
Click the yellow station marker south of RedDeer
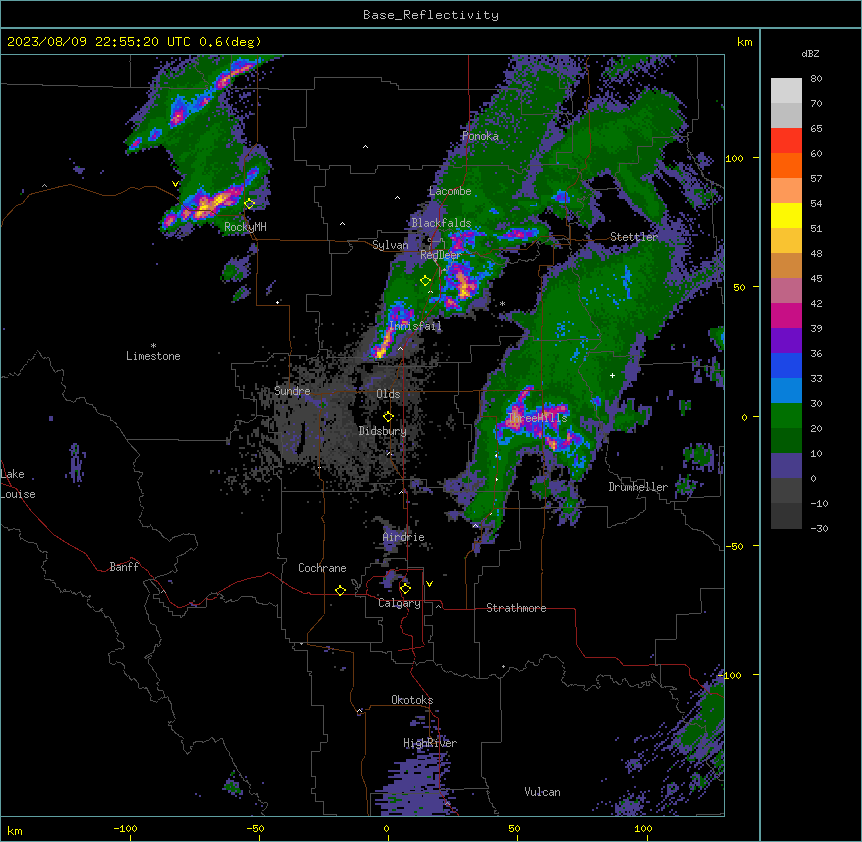(426, 281)
